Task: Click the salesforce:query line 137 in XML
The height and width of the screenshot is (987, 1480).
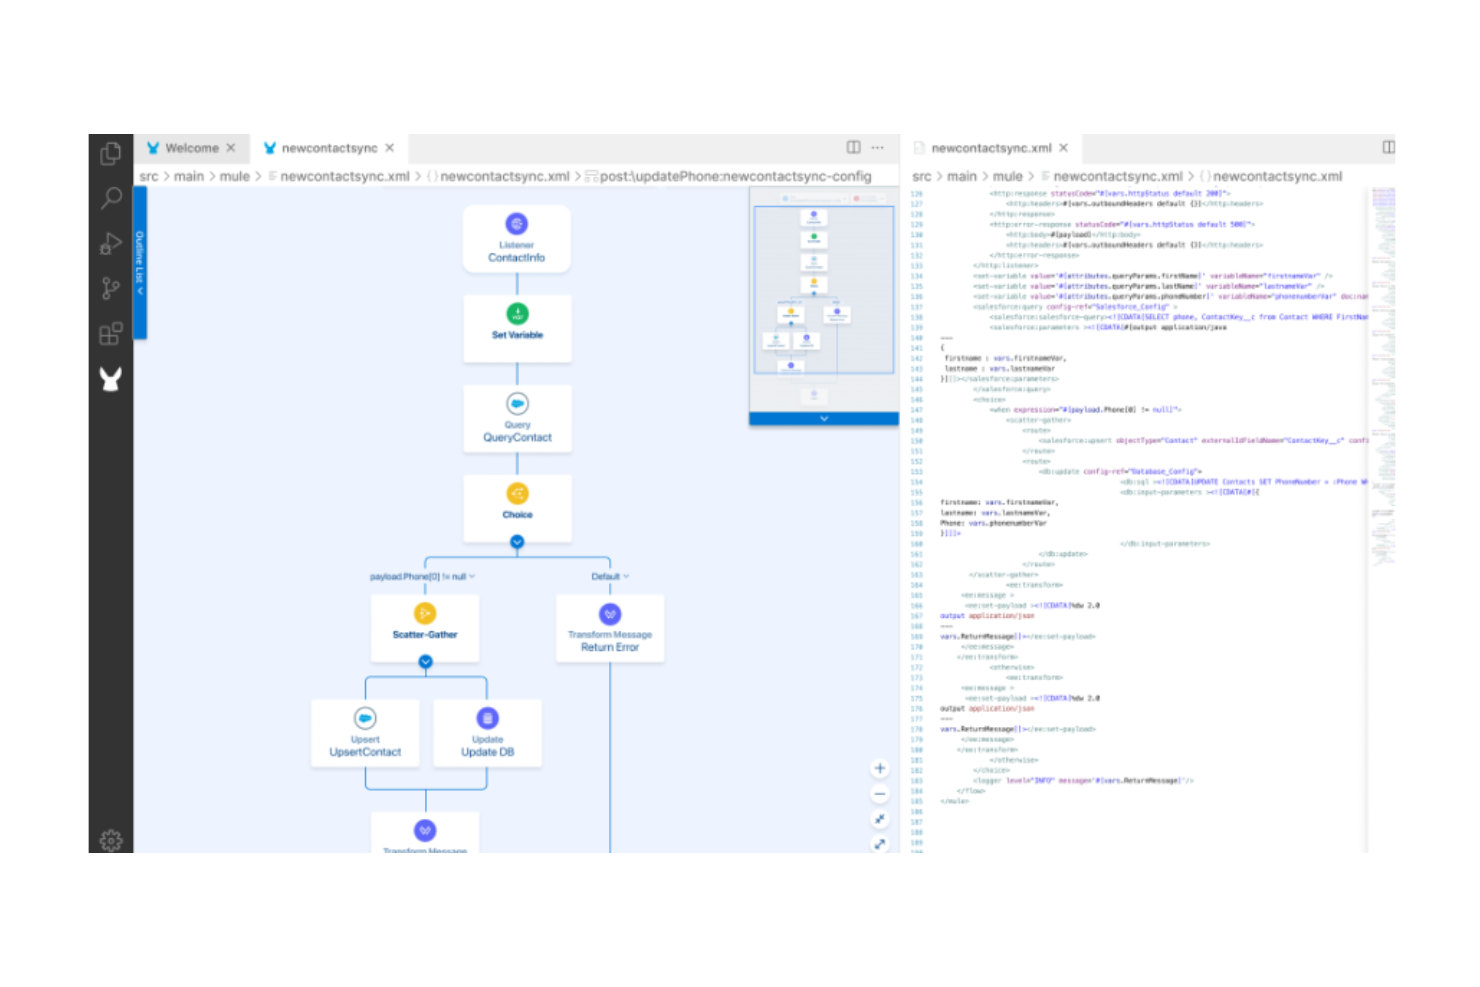Action: click(x=1074, y=307)
